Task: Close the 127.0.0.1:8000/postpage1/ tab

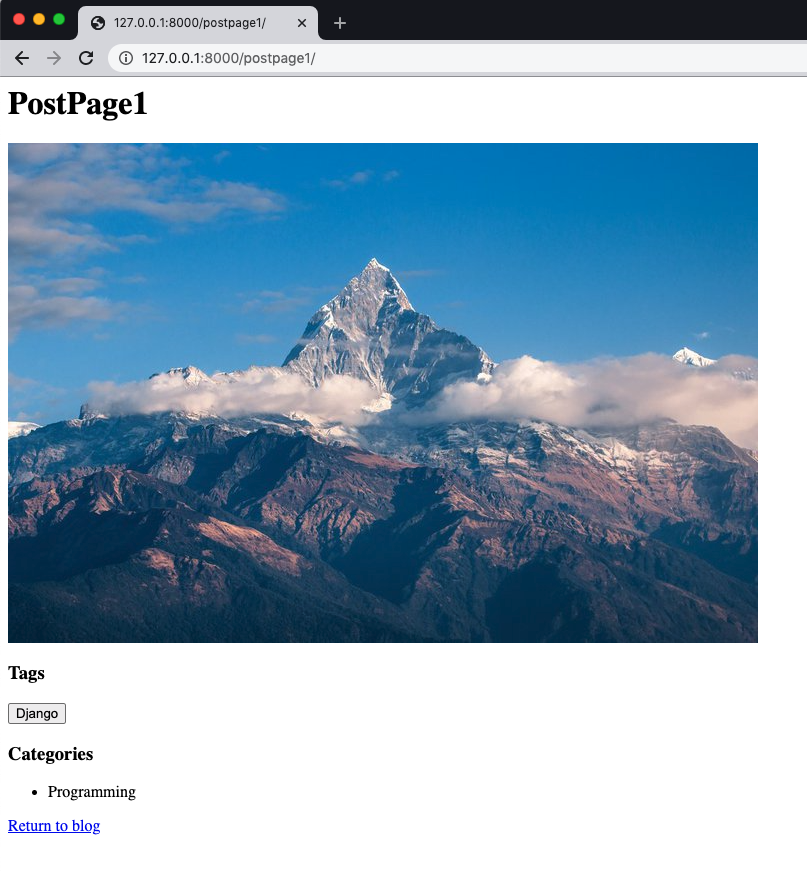Action: click(x=302, y=23)
